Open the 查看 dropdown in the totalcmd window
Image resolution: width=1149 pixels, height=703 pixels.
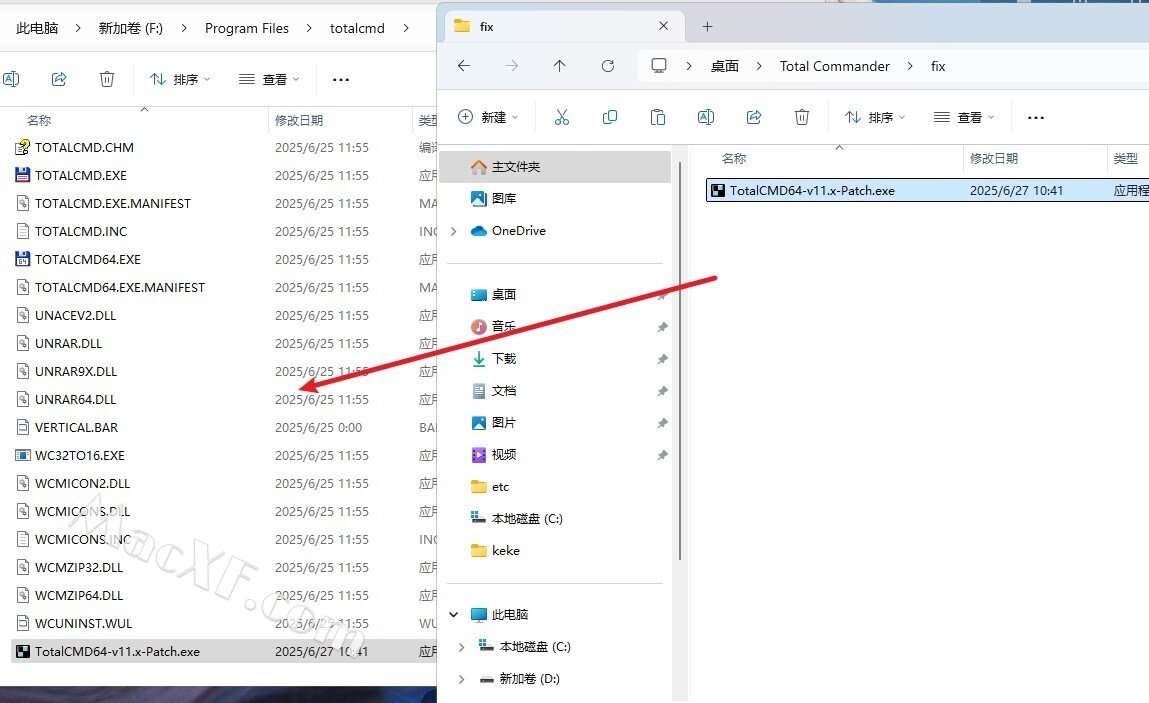click(x=269, y=79)
